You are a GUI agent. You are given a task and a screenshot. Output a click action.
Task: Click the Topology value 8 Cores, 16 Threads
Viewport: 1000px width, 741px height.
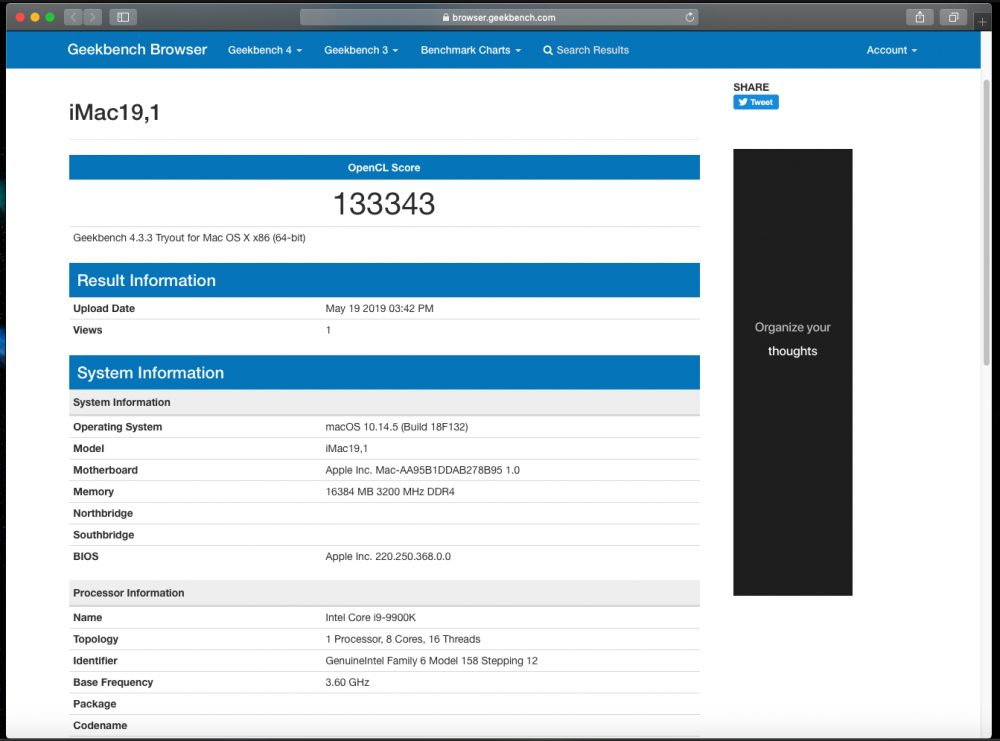402,640
